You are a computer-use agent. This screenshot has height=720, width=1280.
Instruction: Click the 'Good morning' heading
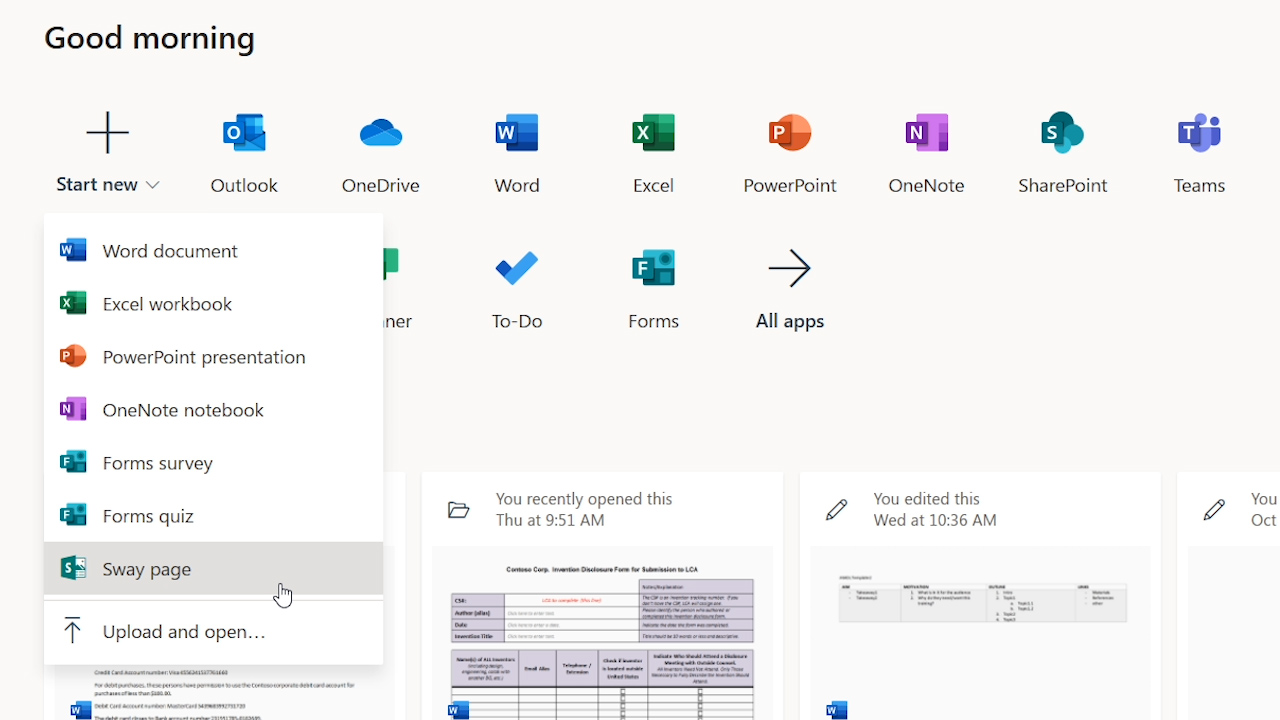[149, 38]
